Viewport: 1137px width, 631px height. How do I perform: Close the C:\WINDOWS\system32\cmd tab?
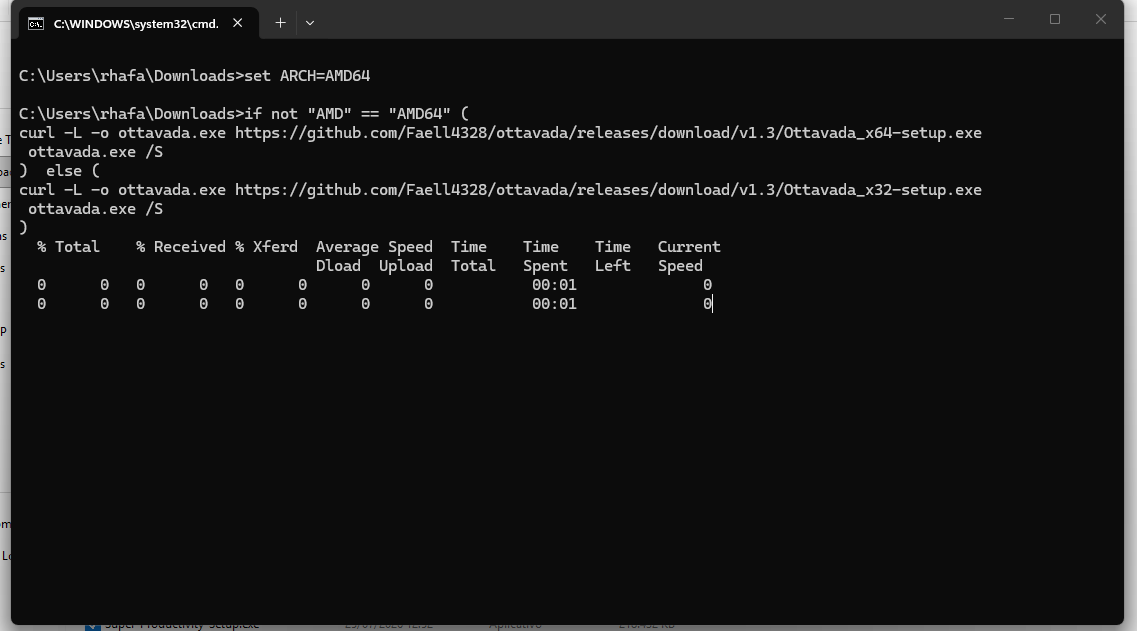(237, 23)
